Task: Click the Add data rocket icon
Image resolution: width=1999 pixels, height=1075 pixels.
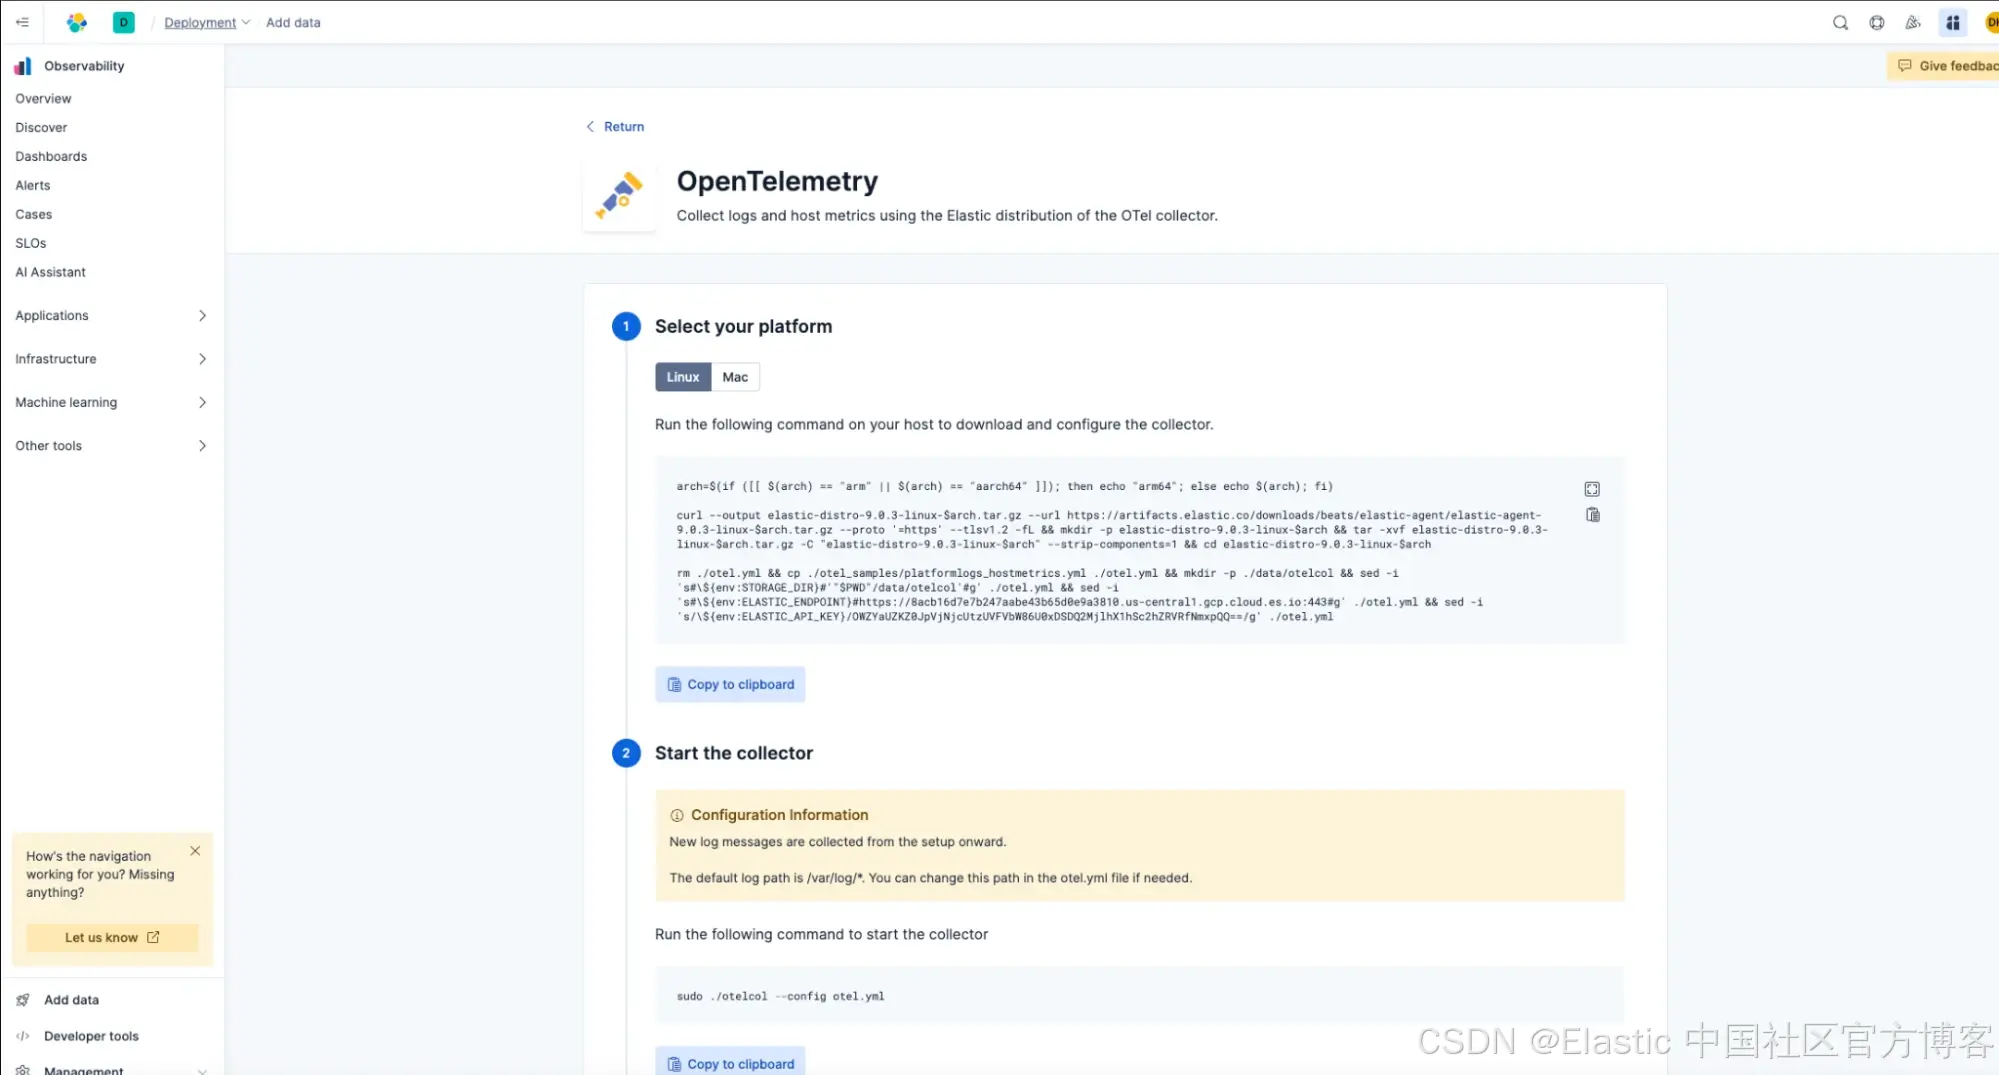Action: [23, 1000]
